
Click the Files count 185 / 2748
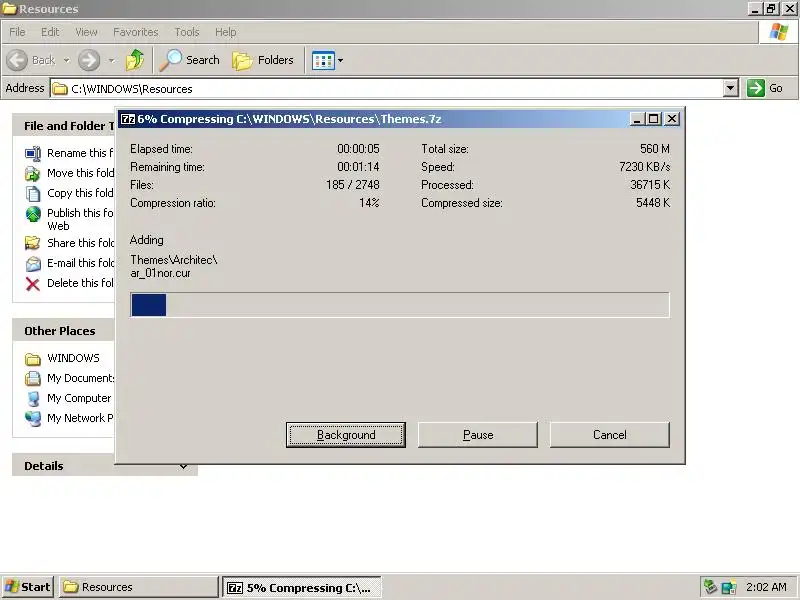[353, 185]
